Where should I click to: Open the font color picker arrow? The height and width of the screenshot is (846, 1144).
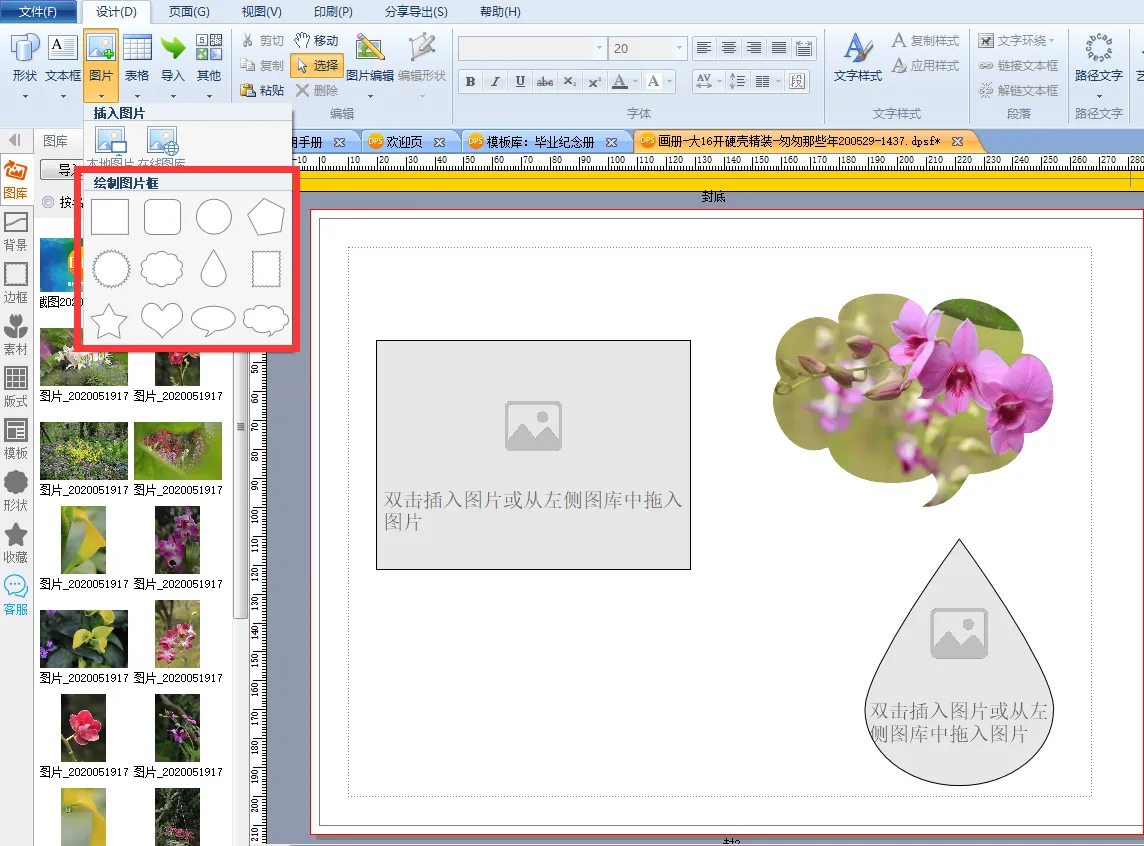634,81
